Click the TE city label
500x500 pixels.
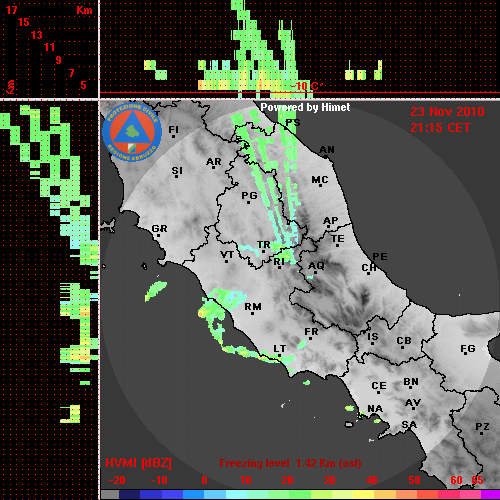(338, 239)
